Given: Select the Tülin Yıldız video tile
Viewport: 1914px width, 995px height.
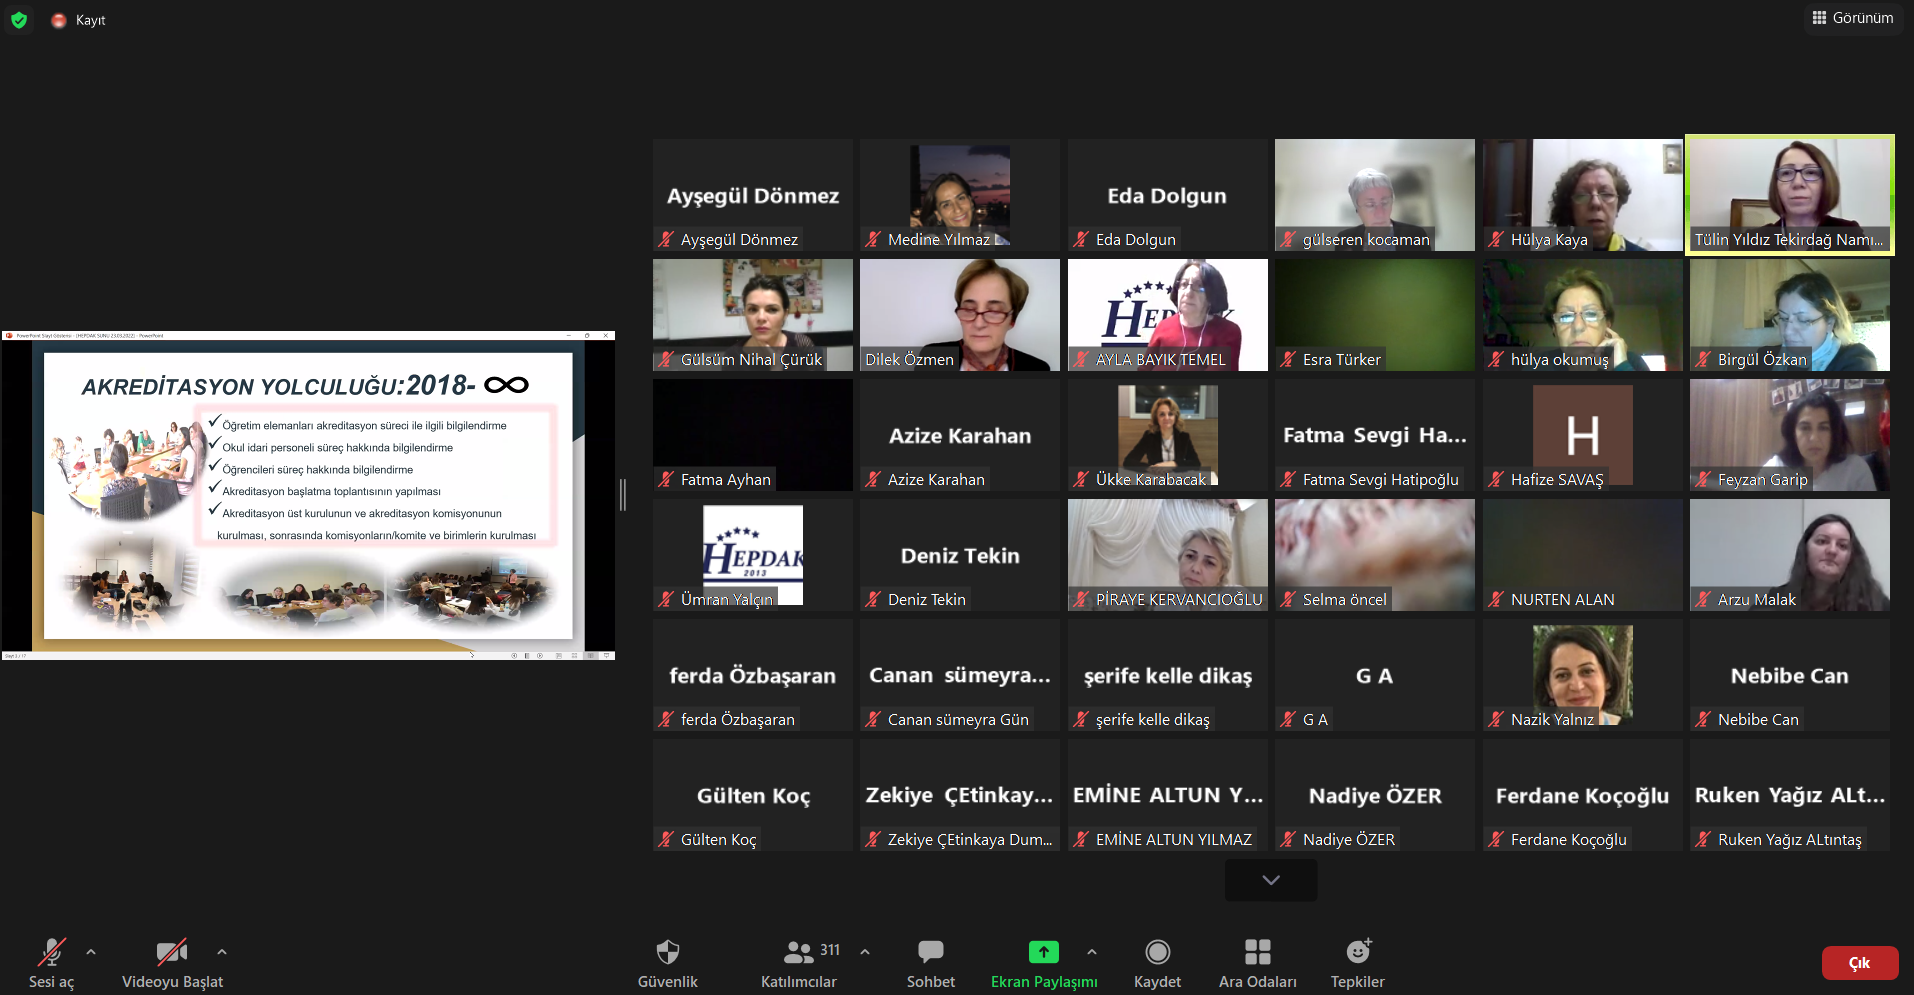Looking at the screenshot, I should 1789,195.
